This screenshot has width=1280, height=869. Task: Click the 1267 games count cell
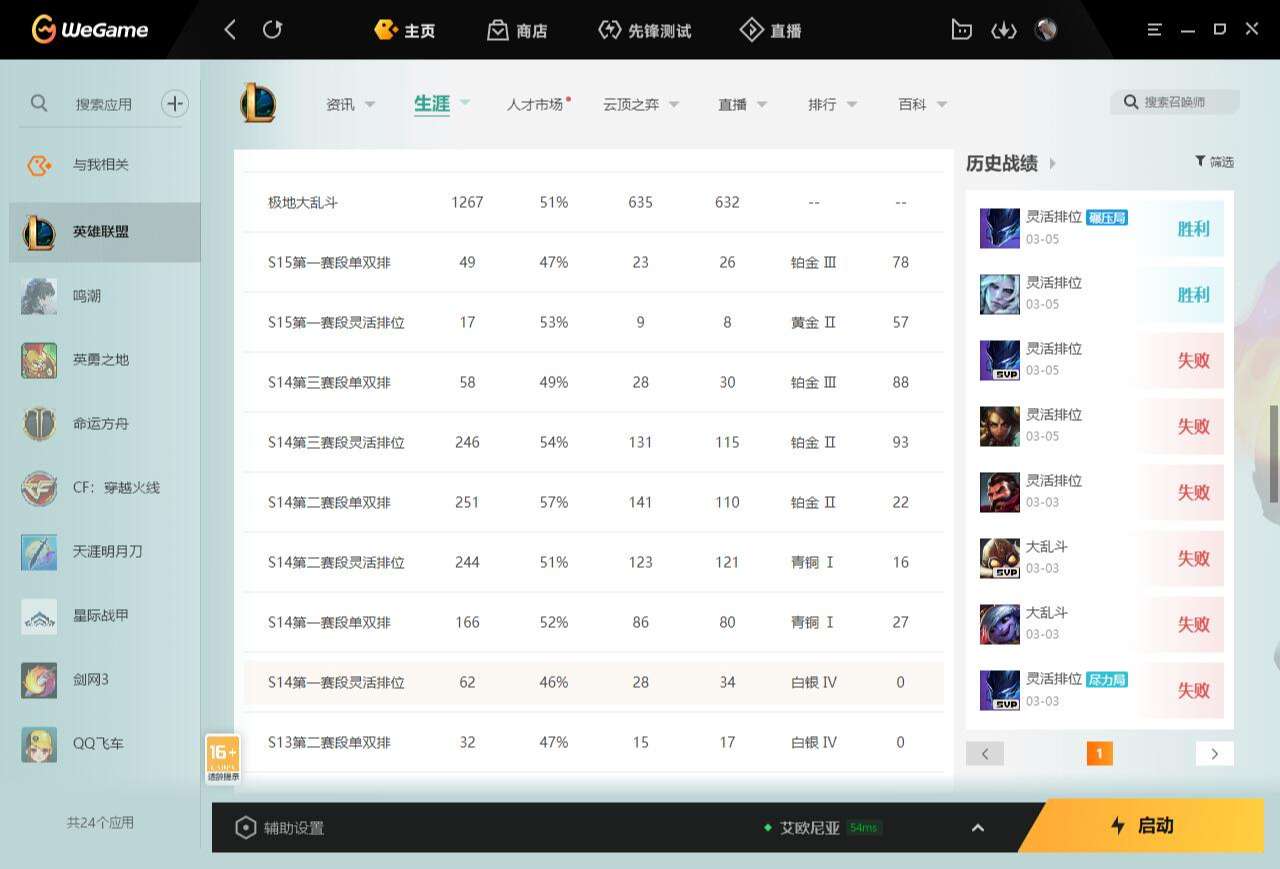point(467,202)
